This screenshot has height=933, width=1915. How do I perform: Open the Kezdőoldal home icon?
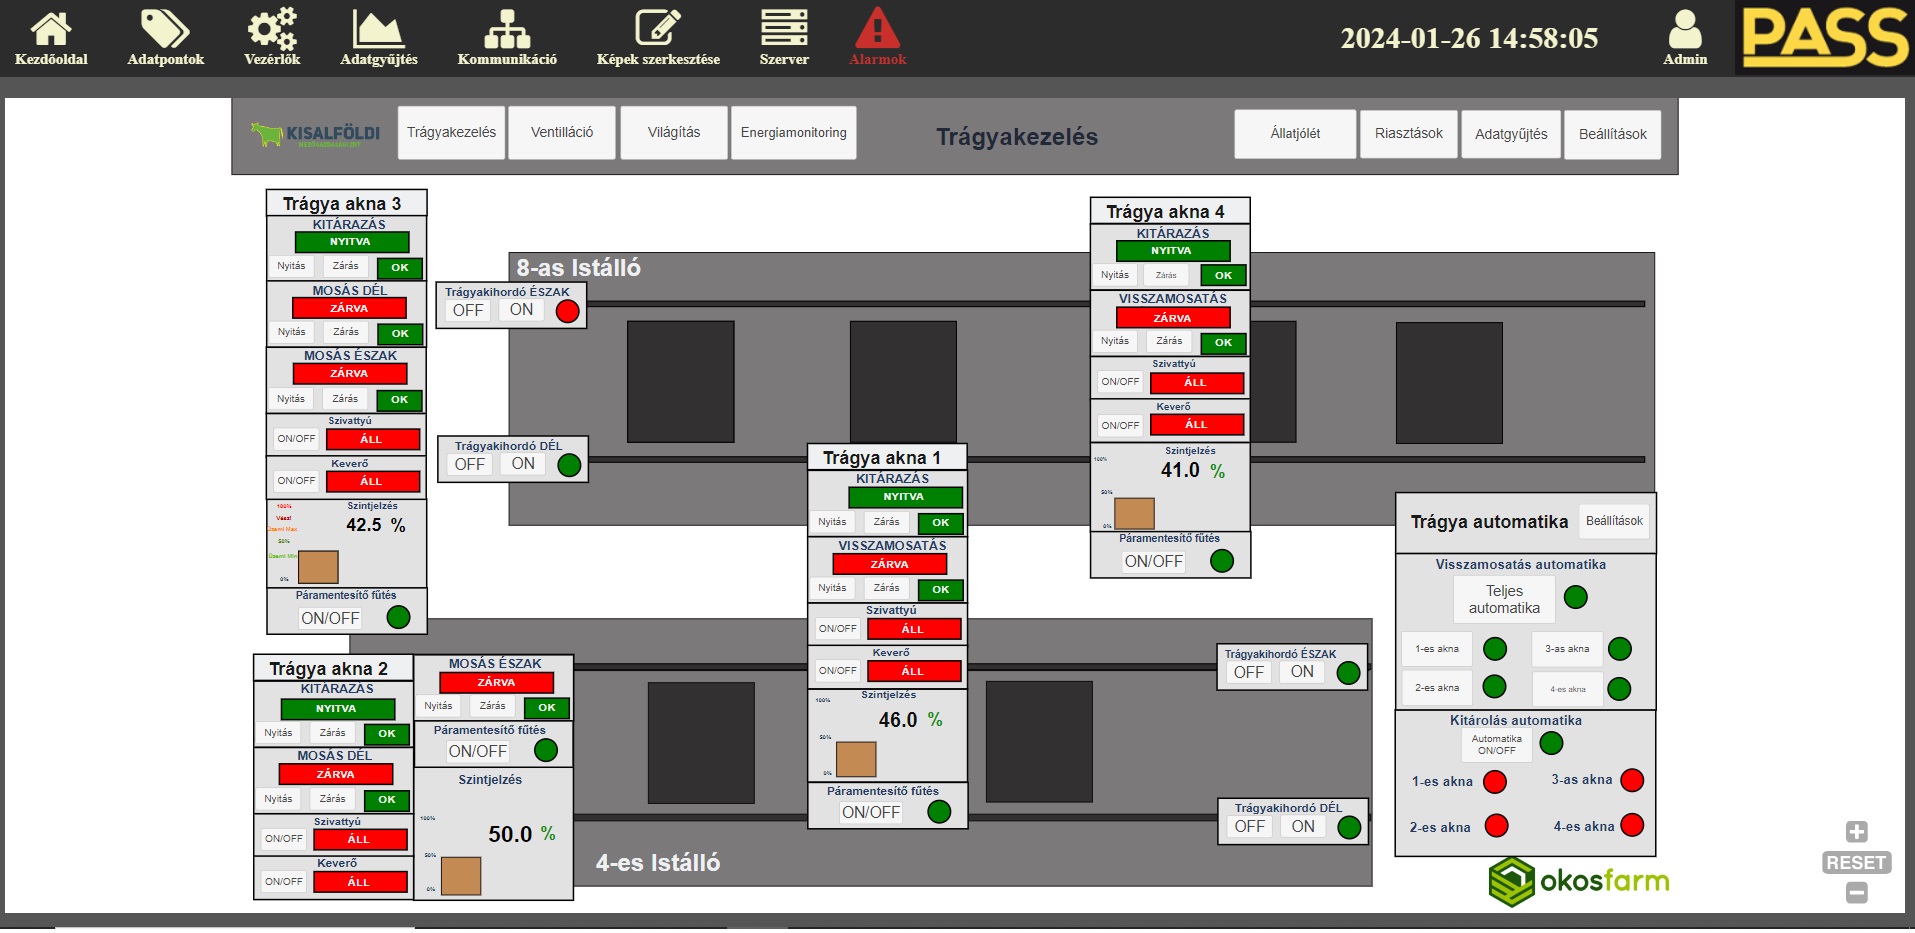(51, 30)
